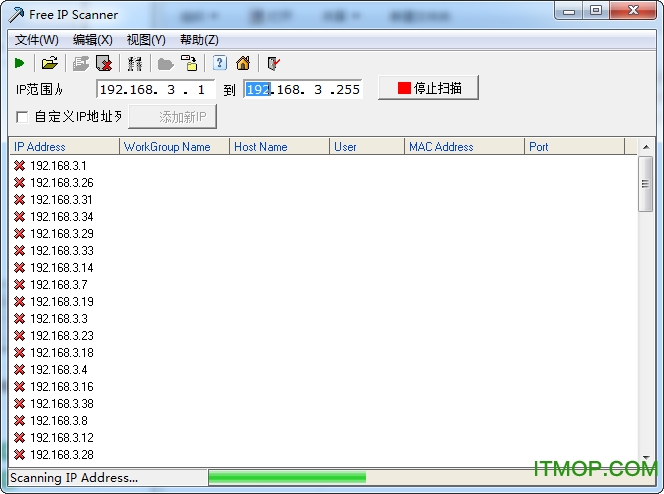Click the Scanning IP Address status text
This screenshot has height=494, width=664.
pyautogui.click(x=74, y=478)
